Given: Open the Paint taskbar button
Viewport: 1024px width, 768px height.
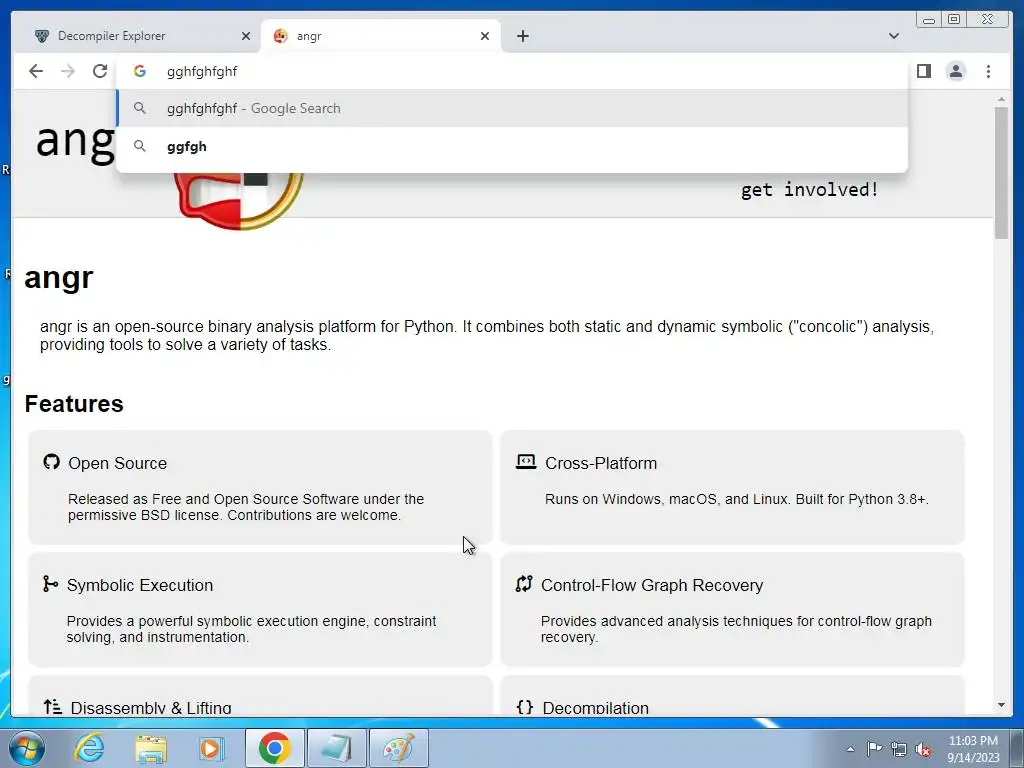Looking at the screenshot, I should [x=399, y=748].
